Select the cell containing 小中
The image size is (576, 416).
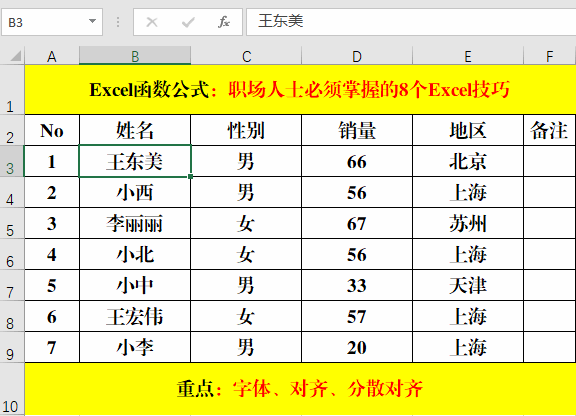tap(135, 285)
